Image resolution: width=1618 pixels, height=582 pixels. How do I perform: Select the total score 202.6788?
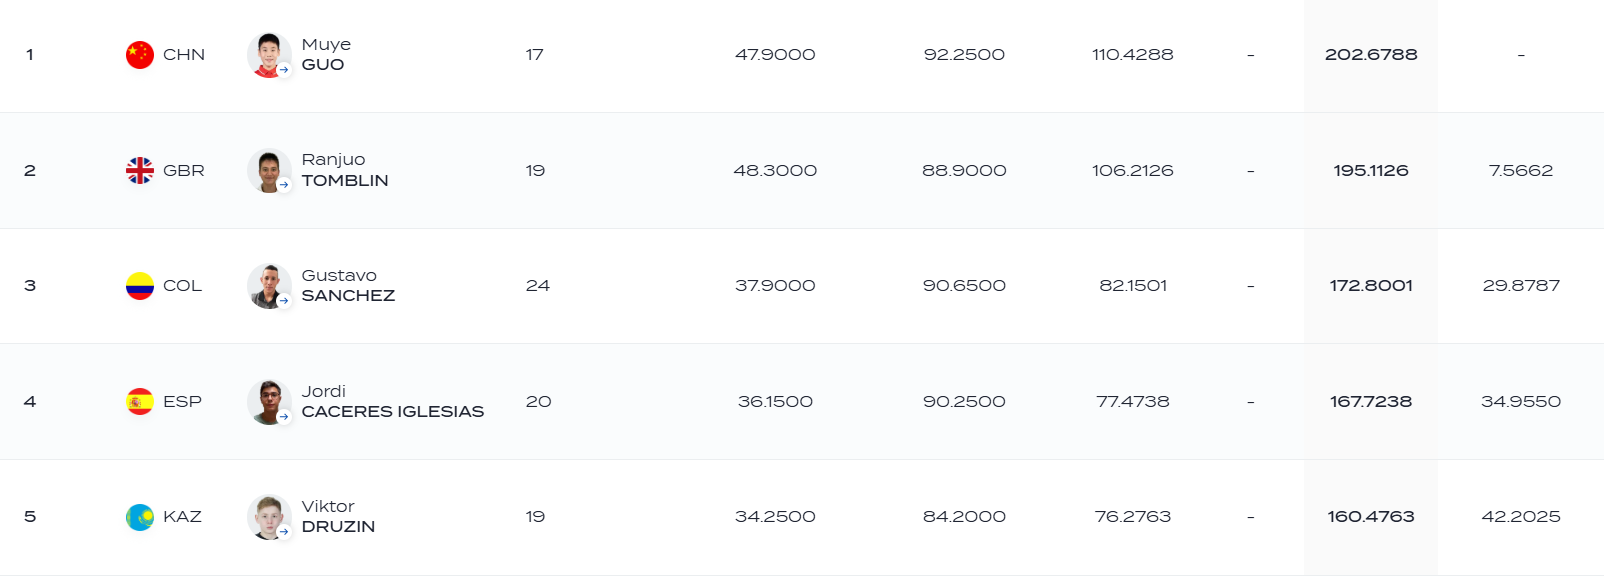1371,55
